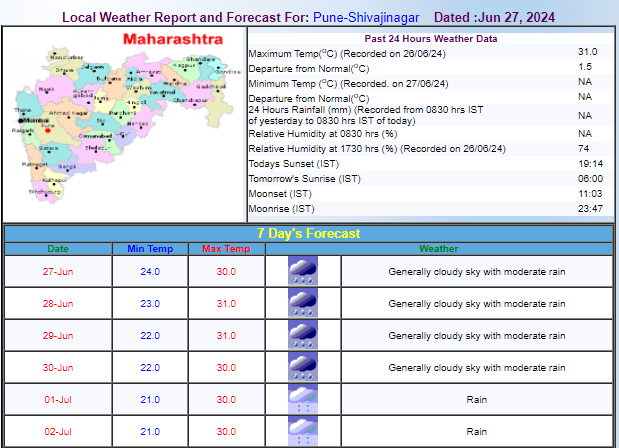This screenshot has width=619, height=448.
Task: Click the 29-Jun moderate rain weather icon
Action: [303, 335]
